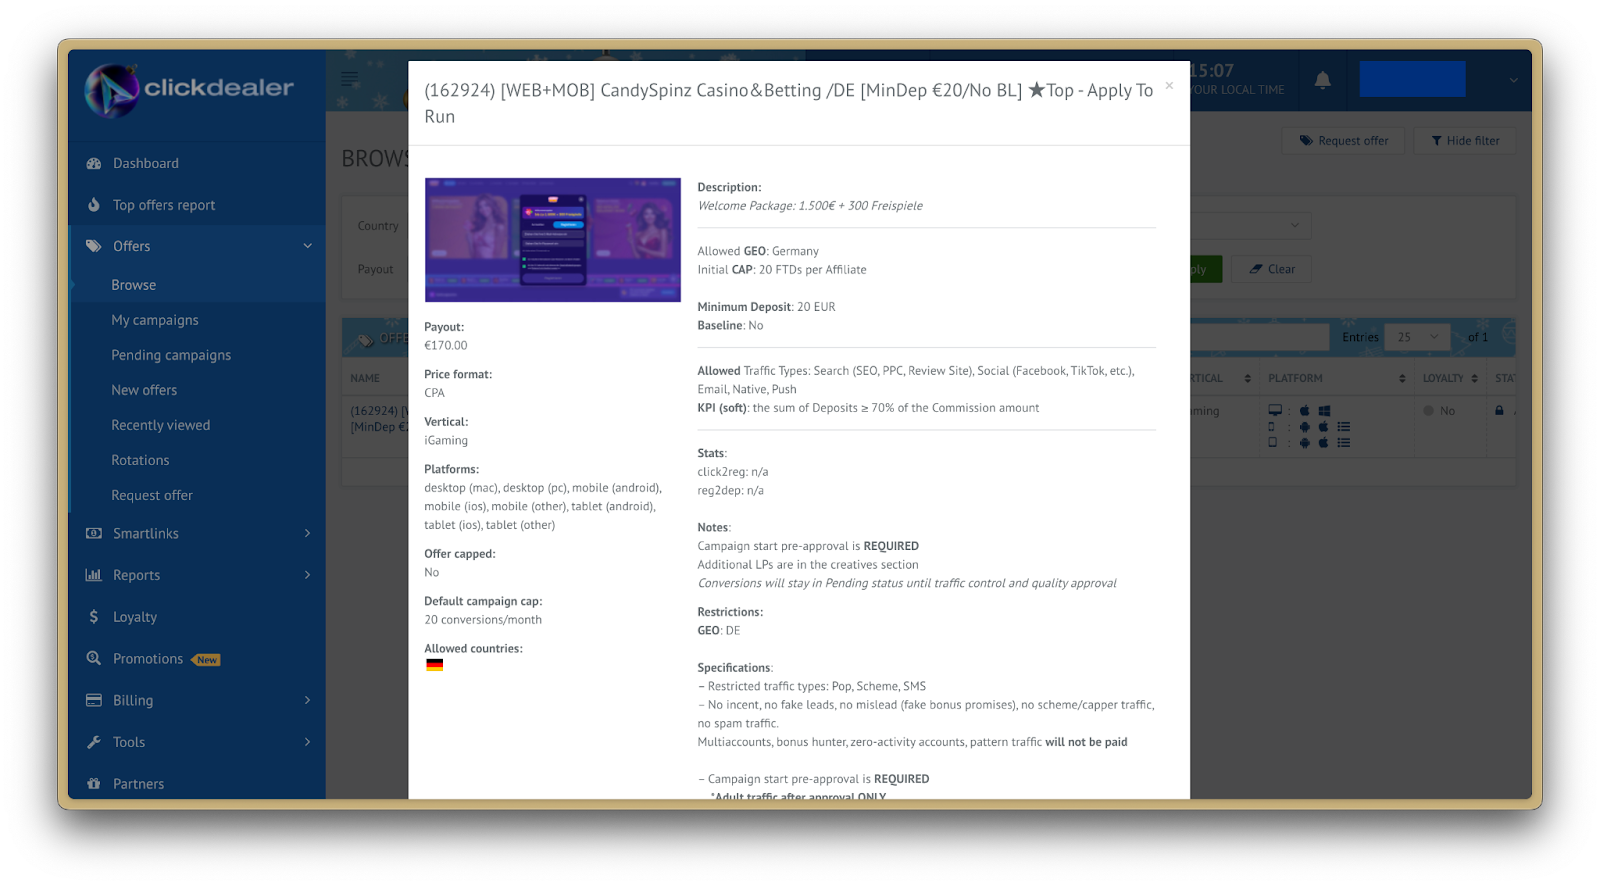
Task: Click the lock icon in the offer row
Action: pyautogui.click(x=1499, y=411)
